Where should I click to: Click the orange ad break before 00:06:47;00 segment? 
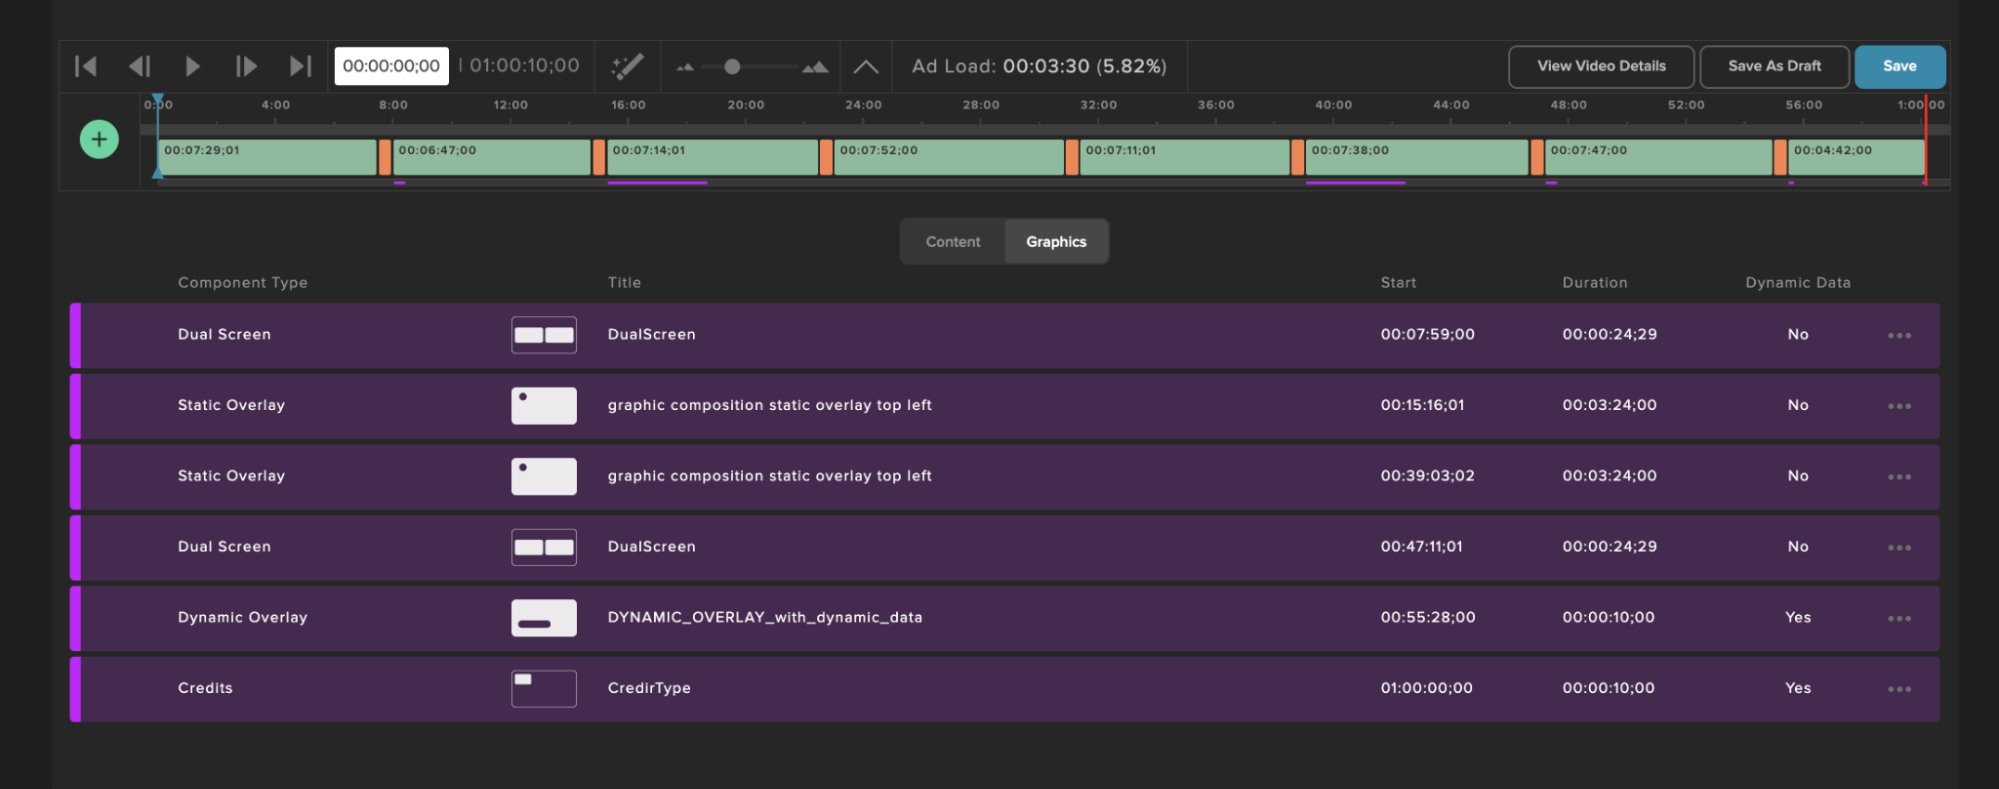coord(385,157)
